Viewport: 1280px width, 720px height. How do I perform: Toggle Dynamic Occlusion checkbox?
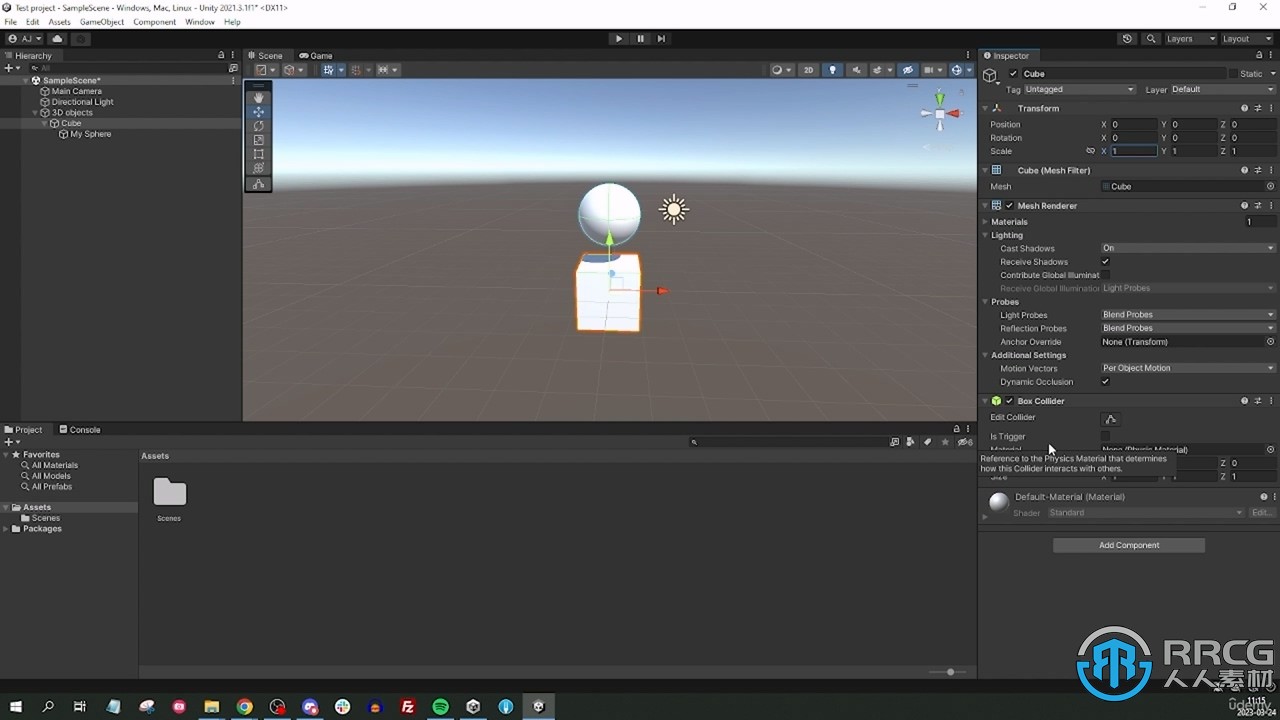(x=1105, y=382)
